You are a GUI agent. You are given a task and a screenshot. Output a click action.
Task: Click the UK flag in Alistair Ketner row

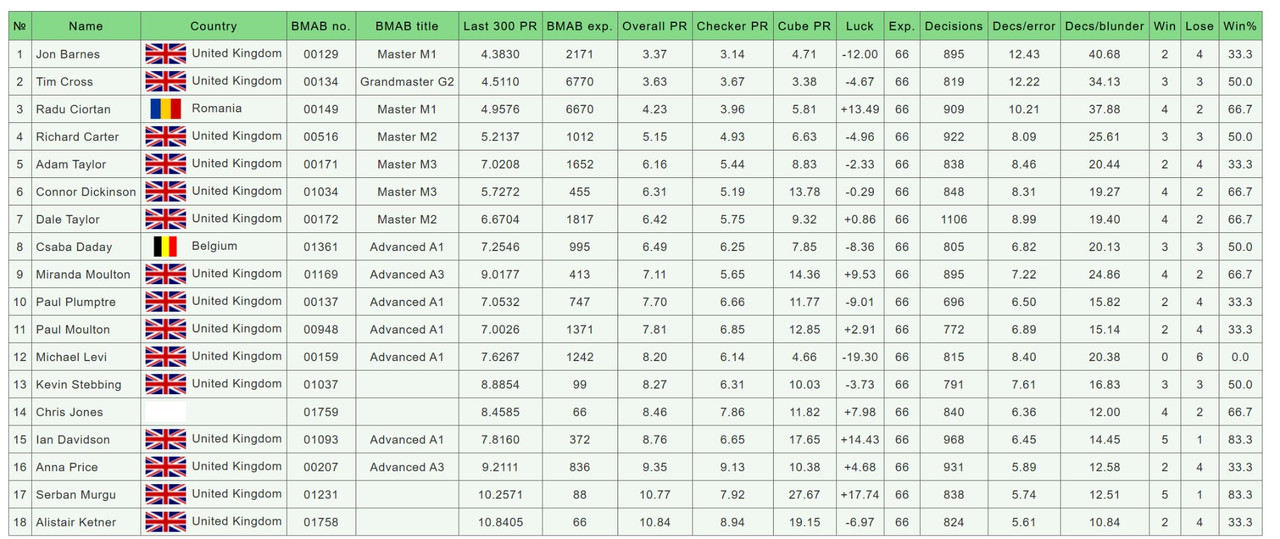pos(166,521)
